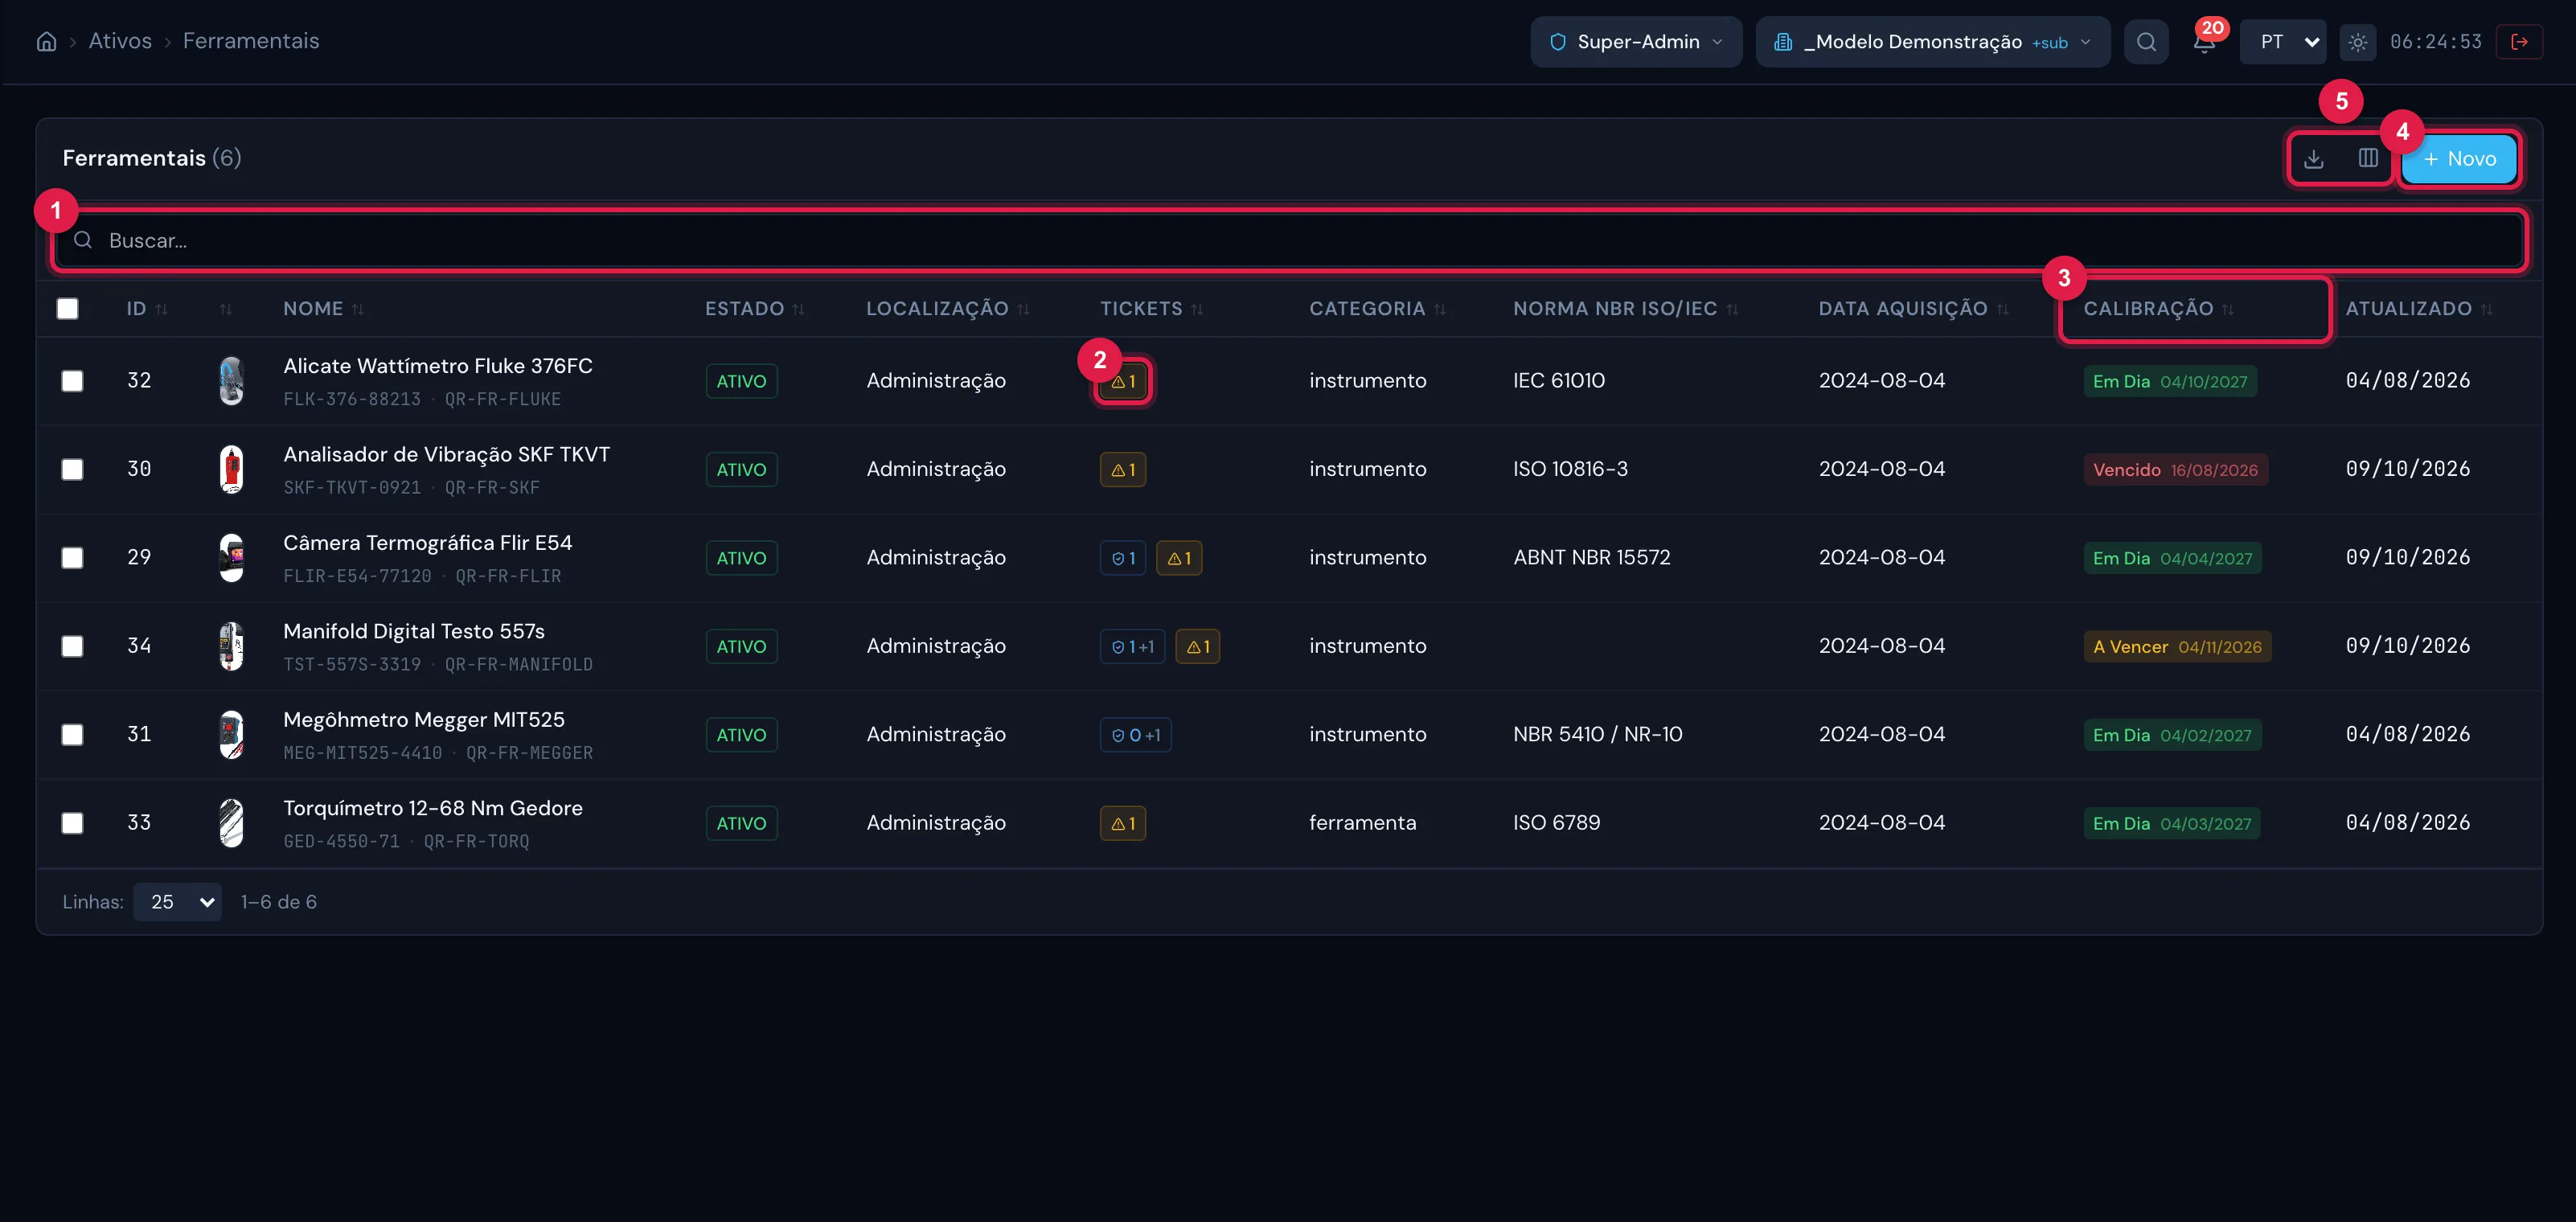Screen dimensions: 2576x1222
Task: Open warning ticket badge for Alicate Wattímetro
Action: click(x=1123, y=381)
